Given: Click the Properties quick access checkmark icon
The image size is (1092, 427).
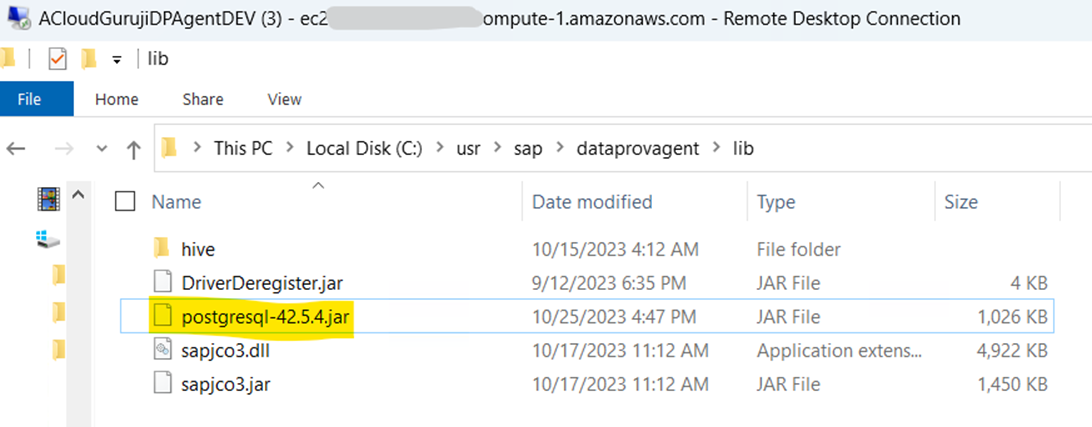Looking at the screenshot, I should click(x=57, y=59).
